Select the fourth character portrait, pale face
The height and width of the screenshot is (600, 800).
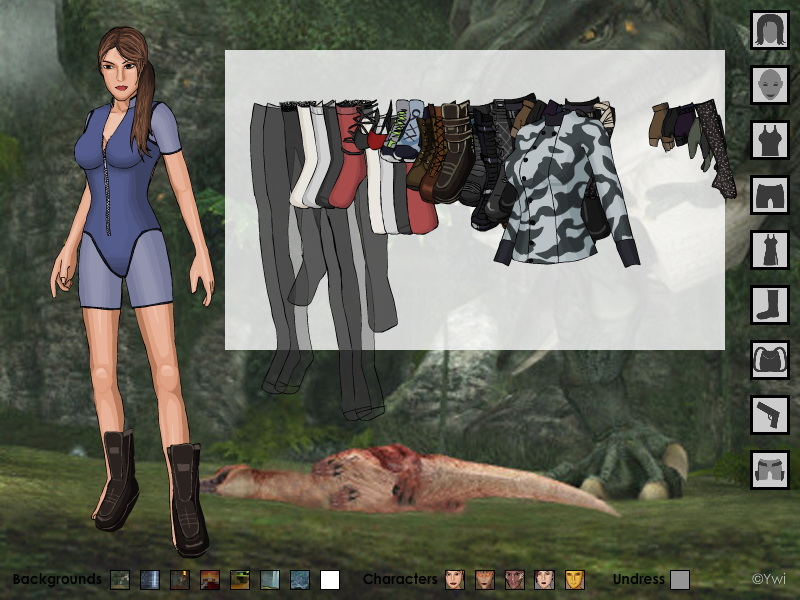coord(544,580)
